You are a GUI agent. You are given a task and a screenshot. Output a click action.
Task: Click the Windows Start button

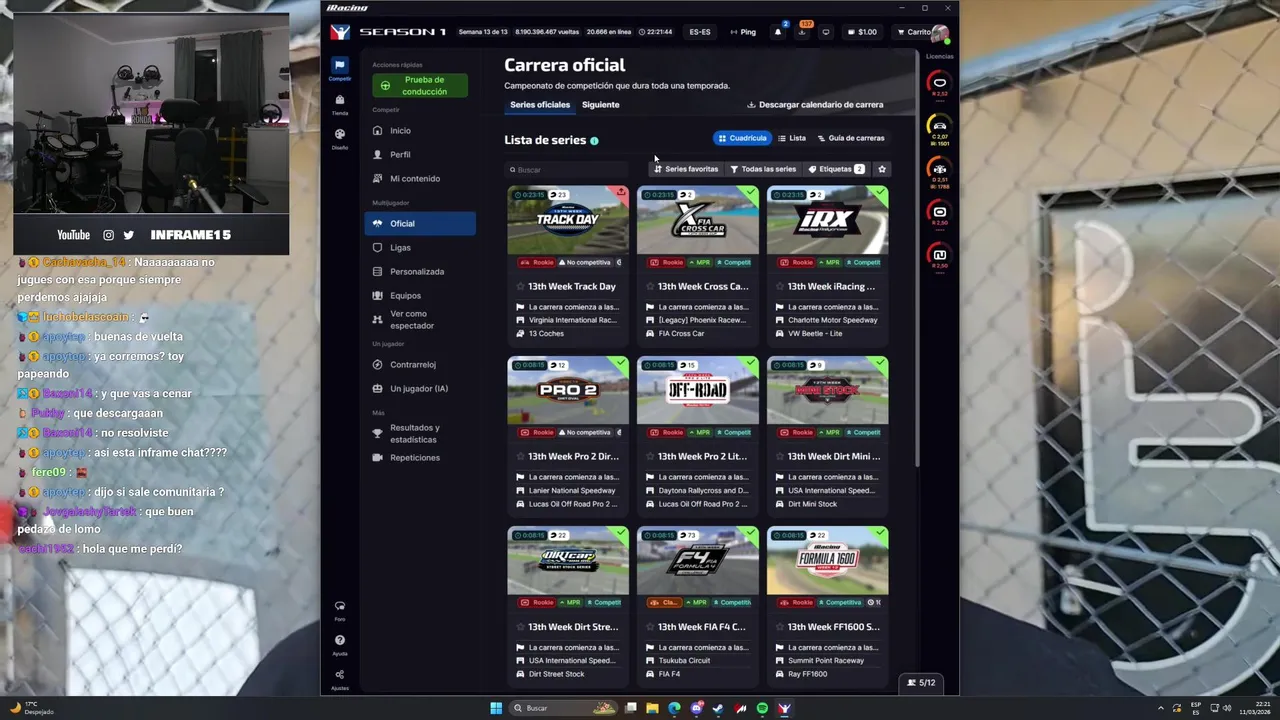(x=496, y=708)
